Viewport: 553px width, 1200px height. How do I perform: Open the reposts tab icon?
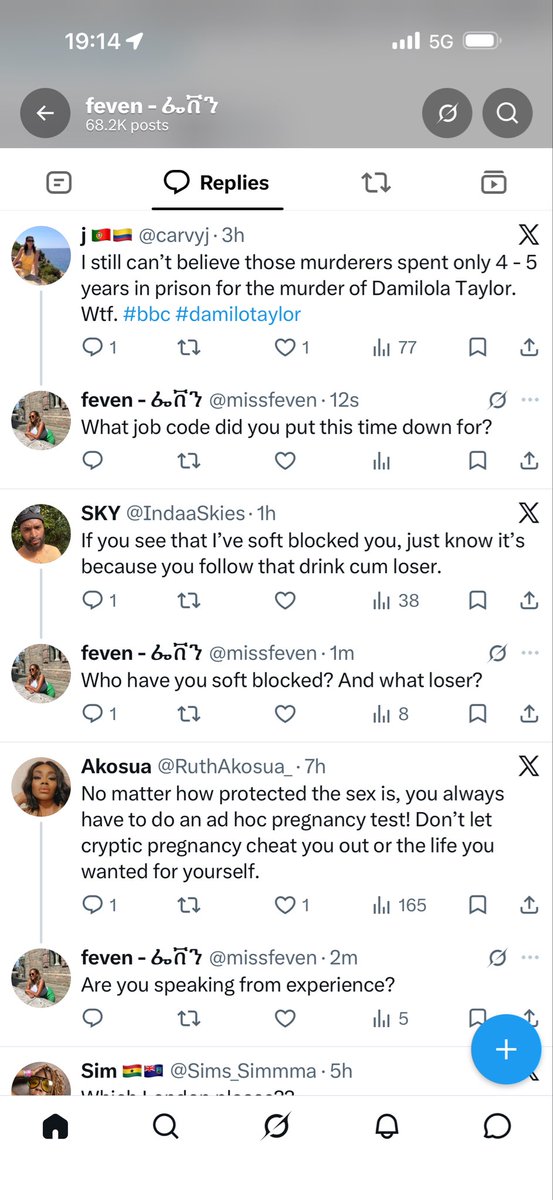[376, 182]
